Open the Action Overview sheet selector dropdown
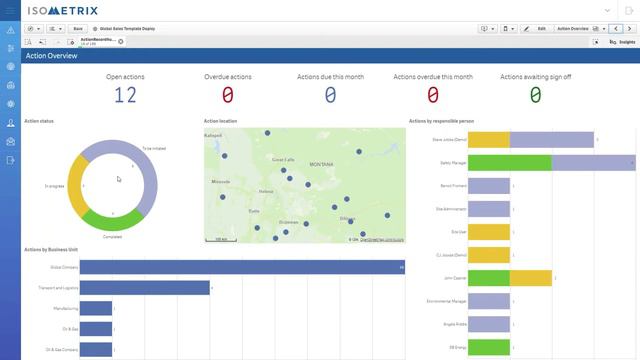This screenshot has width=640, height=360. point(581,29)
